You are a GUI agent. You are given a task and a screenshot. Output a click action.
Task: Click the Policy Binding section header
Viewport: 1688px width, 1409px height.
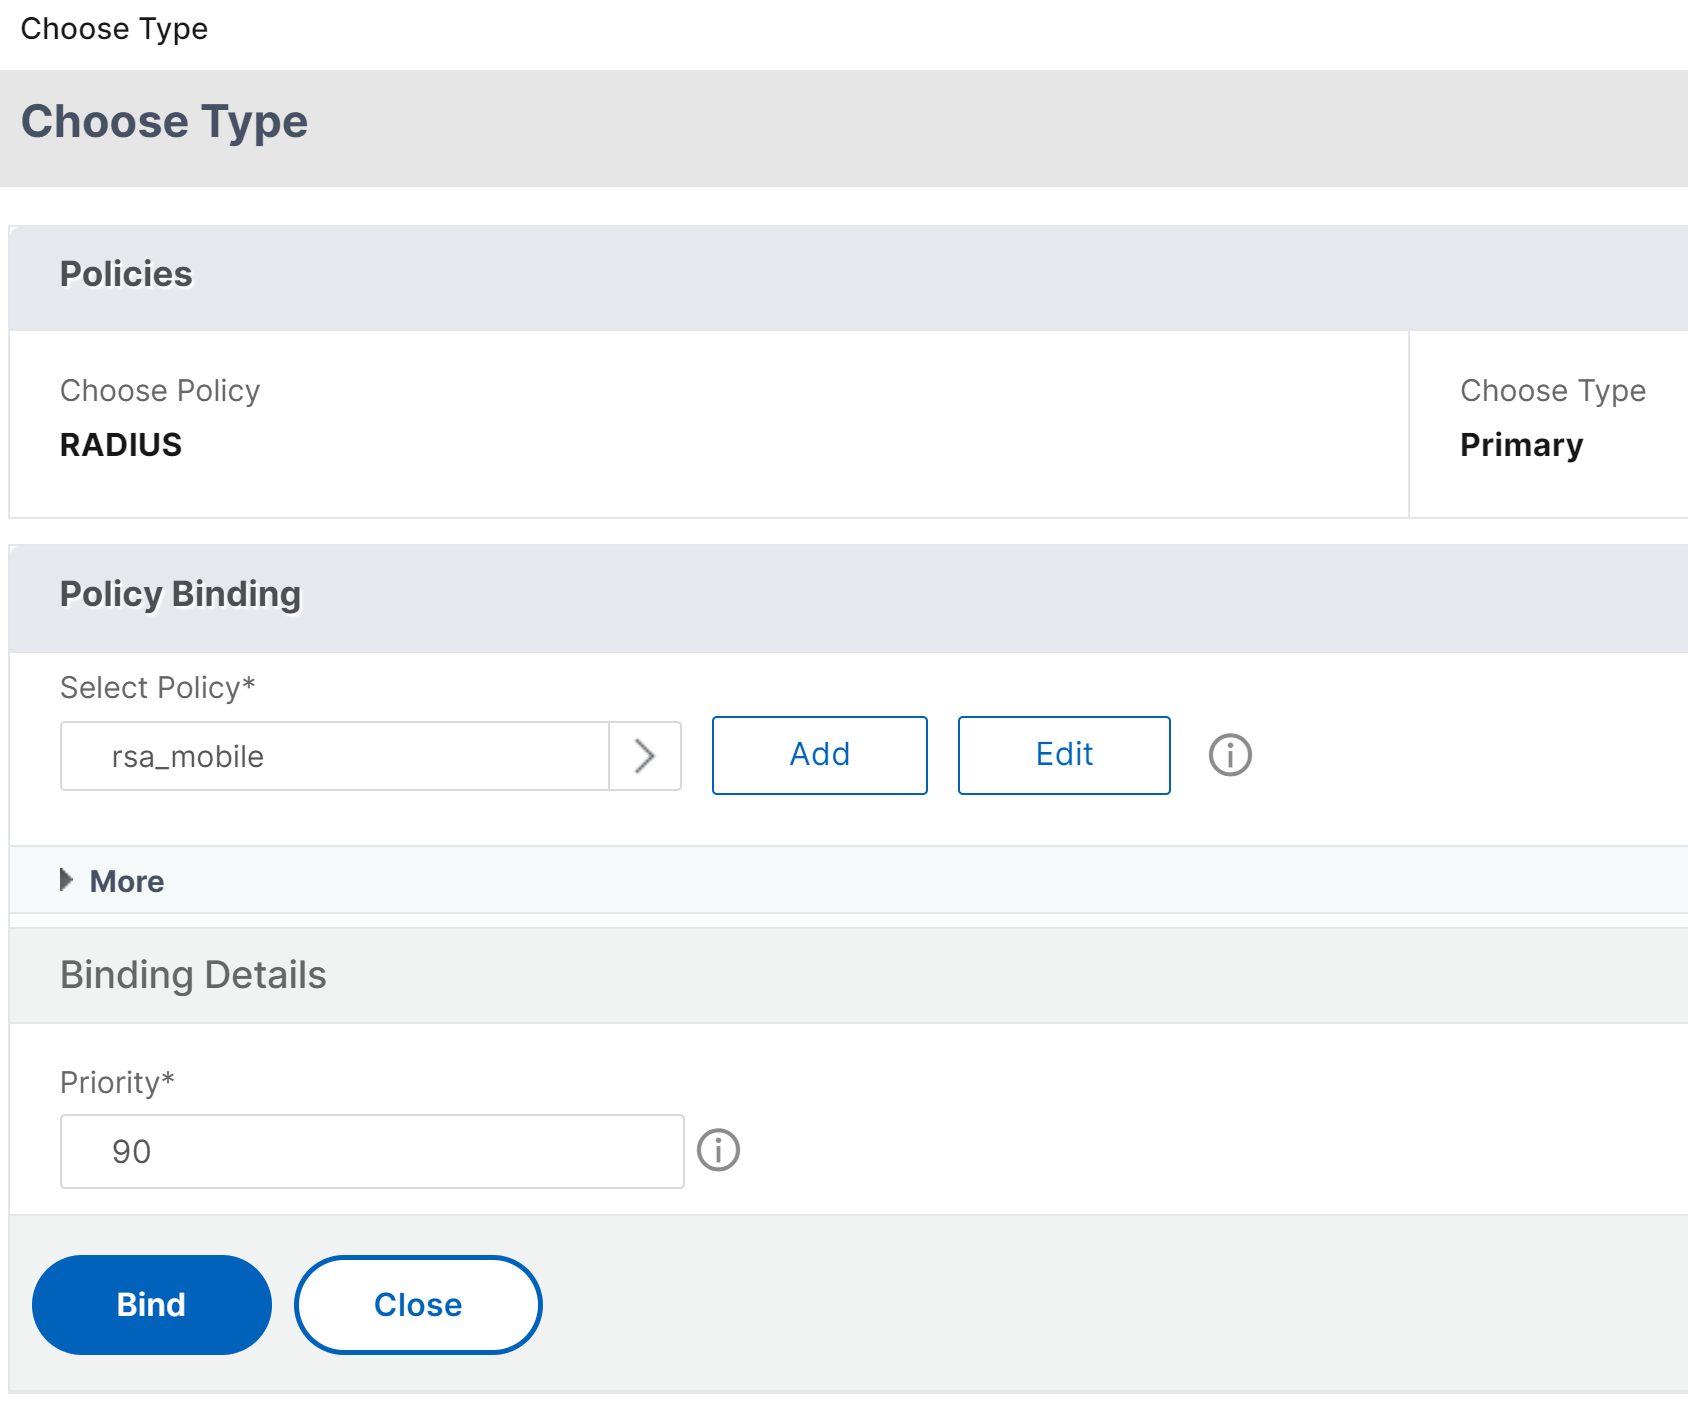click(x=848, y=599)
